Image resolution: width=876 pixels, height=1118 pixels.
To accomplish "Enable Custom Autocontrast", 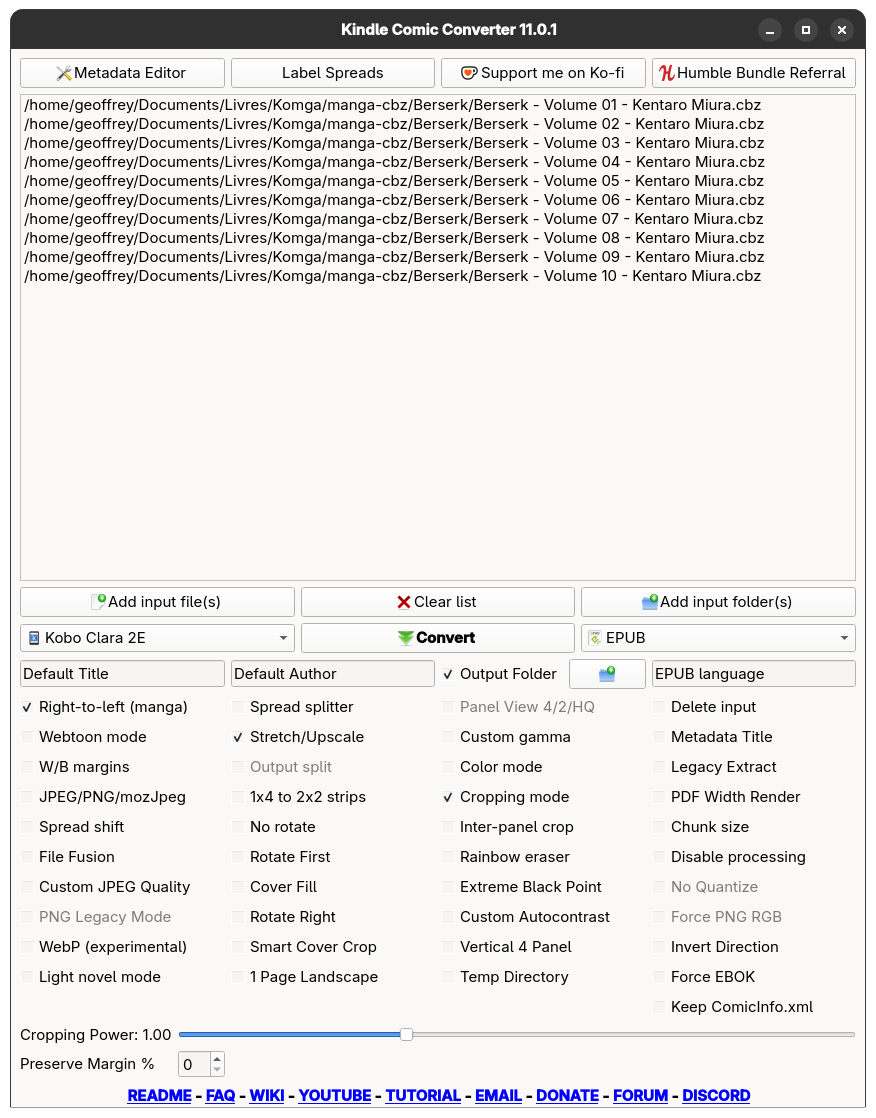I will (448, 916).
